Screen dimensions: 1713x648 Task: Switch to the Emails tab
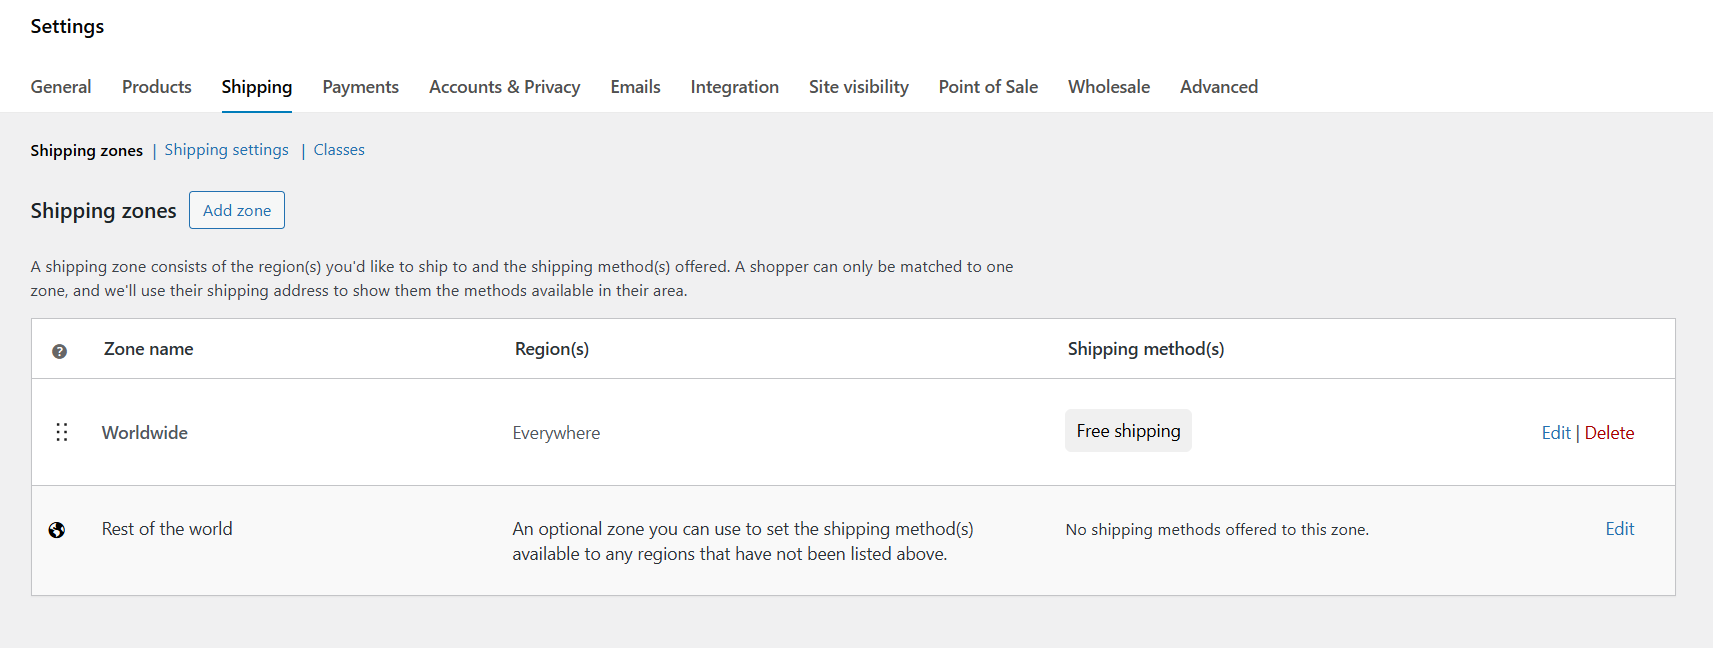point(636,87)
